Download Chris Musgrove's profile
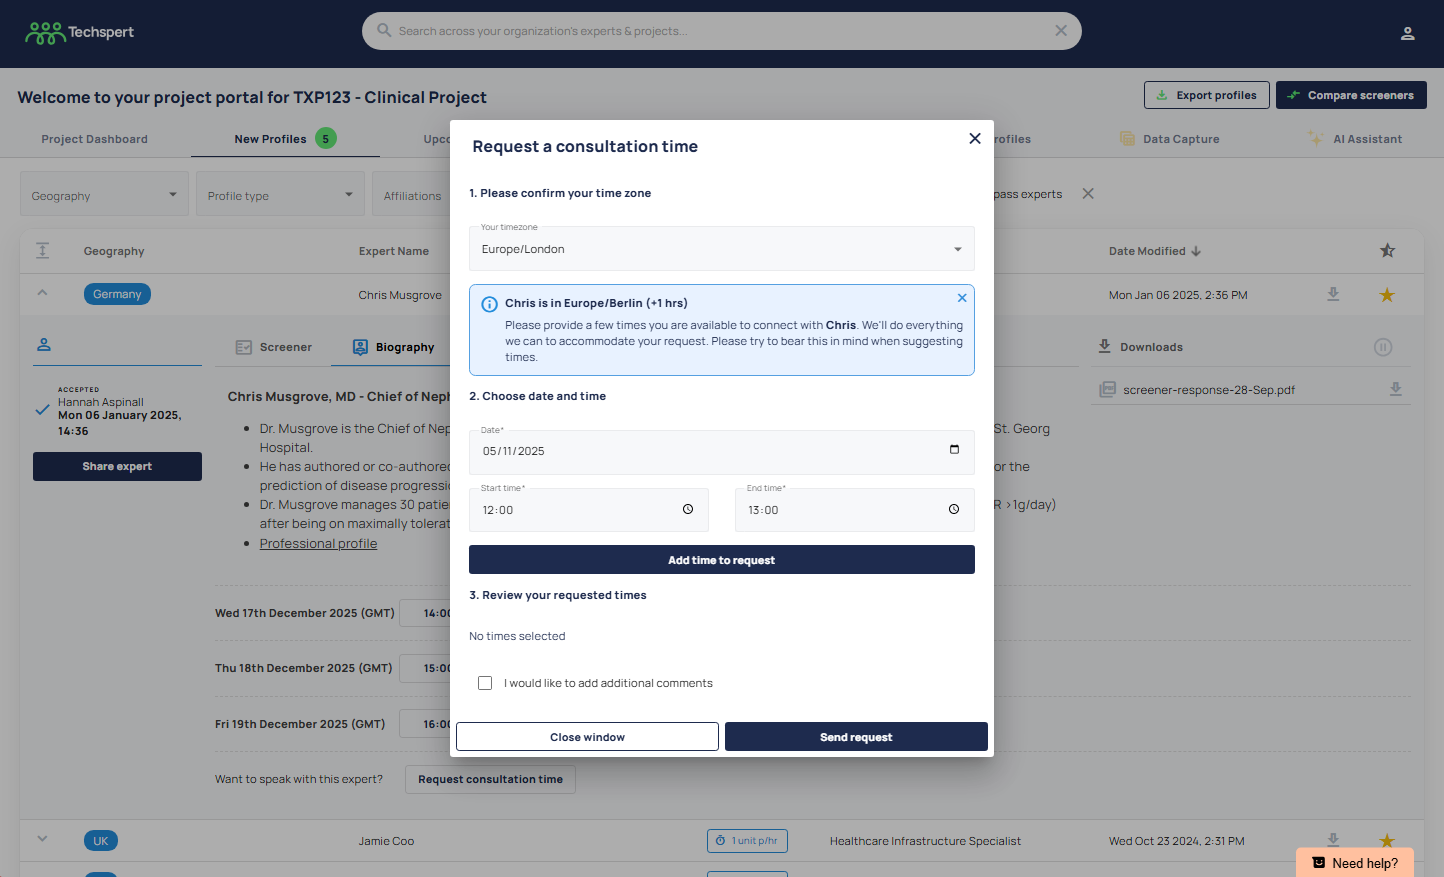 point(1333,294)
